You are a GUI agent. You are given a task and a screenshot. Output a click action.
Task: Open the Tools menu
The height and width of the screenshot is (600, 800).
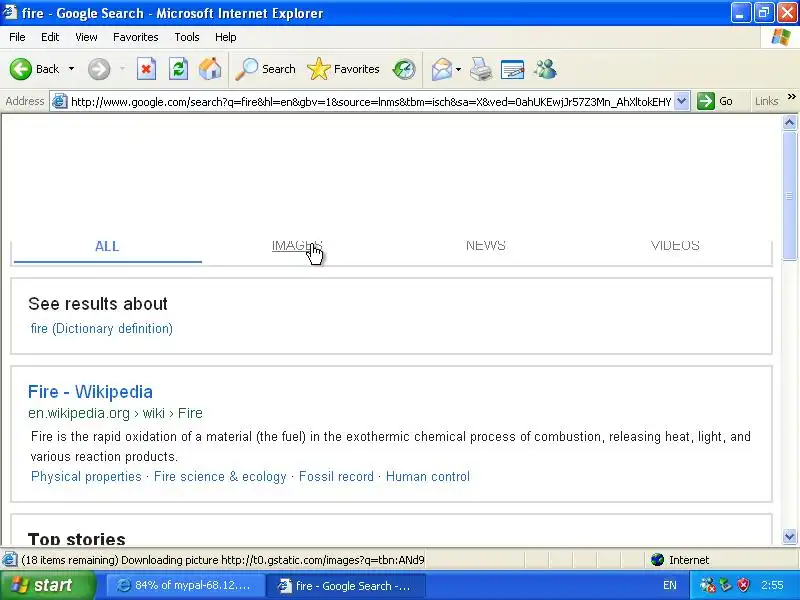(x=187, y=37)
